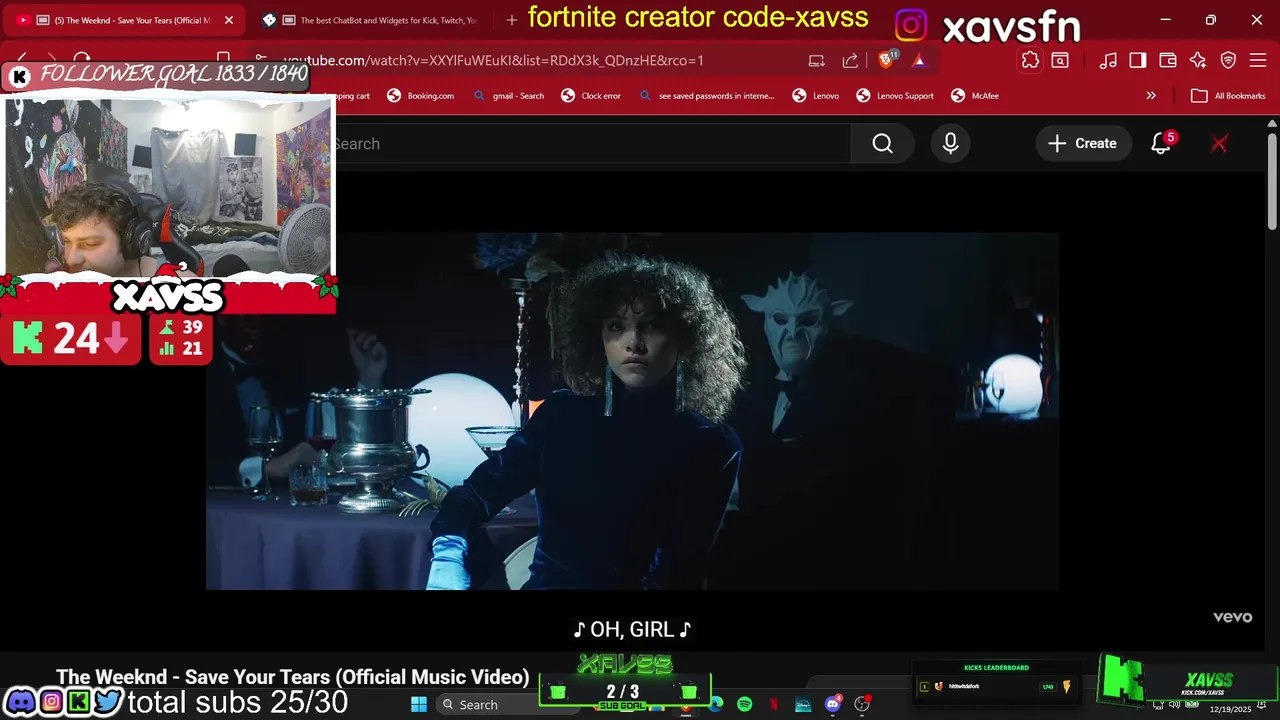
Task: Open the Brave Shields lion icon
Action: coord(886,60)
